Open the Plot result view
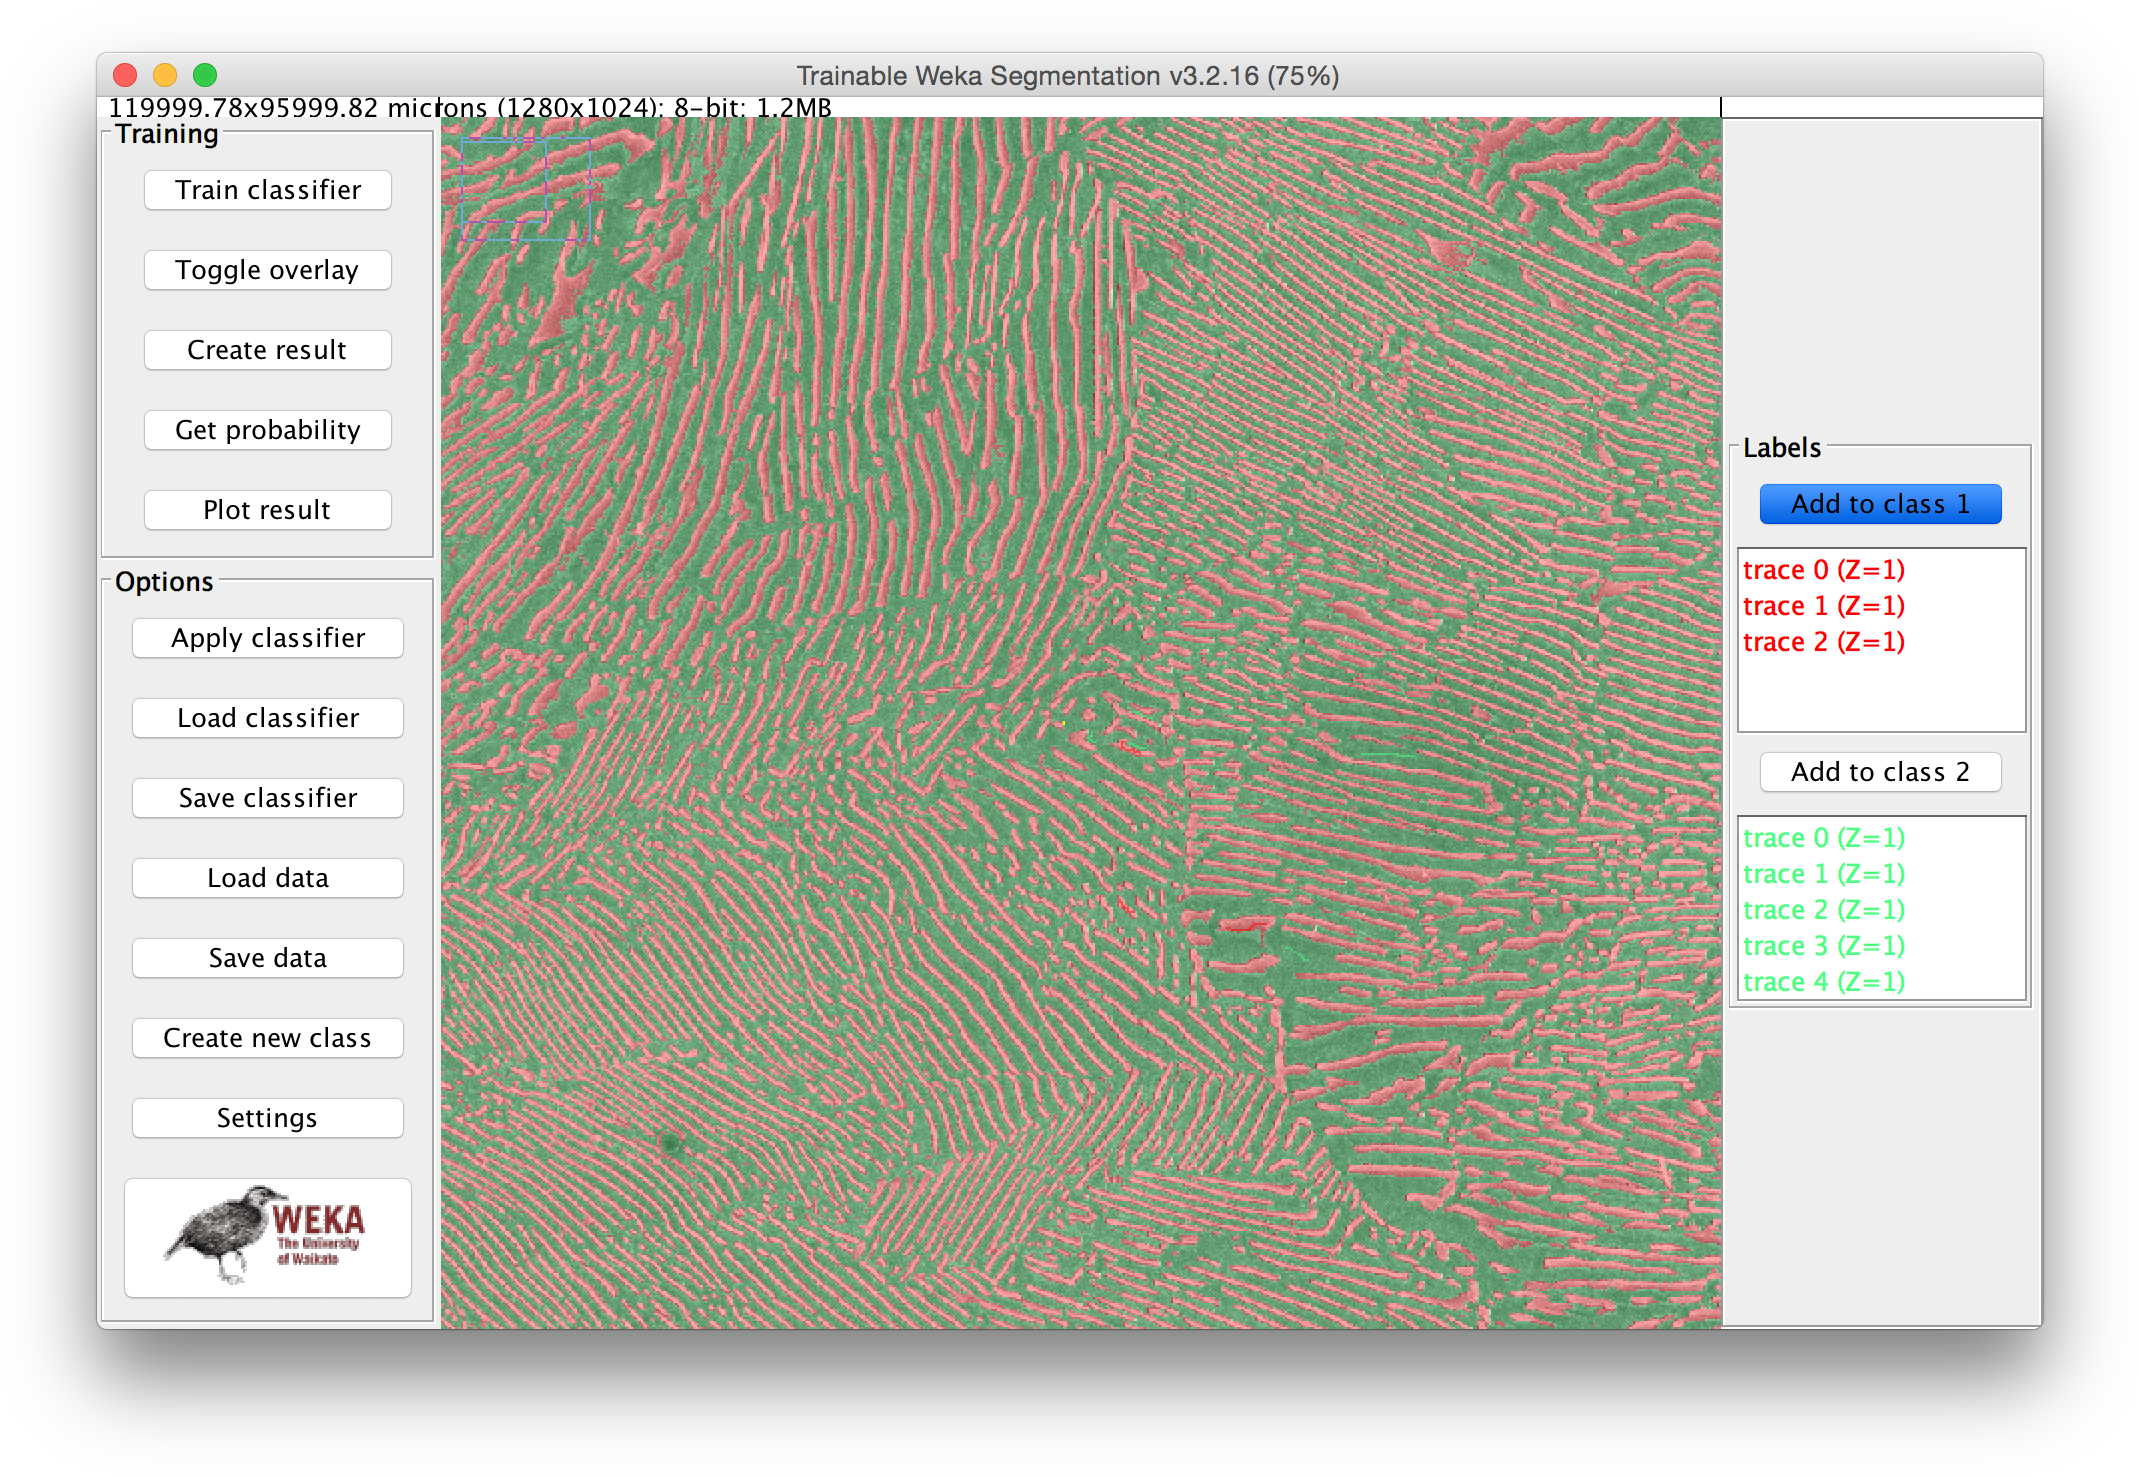 click(x=267, y=510)
